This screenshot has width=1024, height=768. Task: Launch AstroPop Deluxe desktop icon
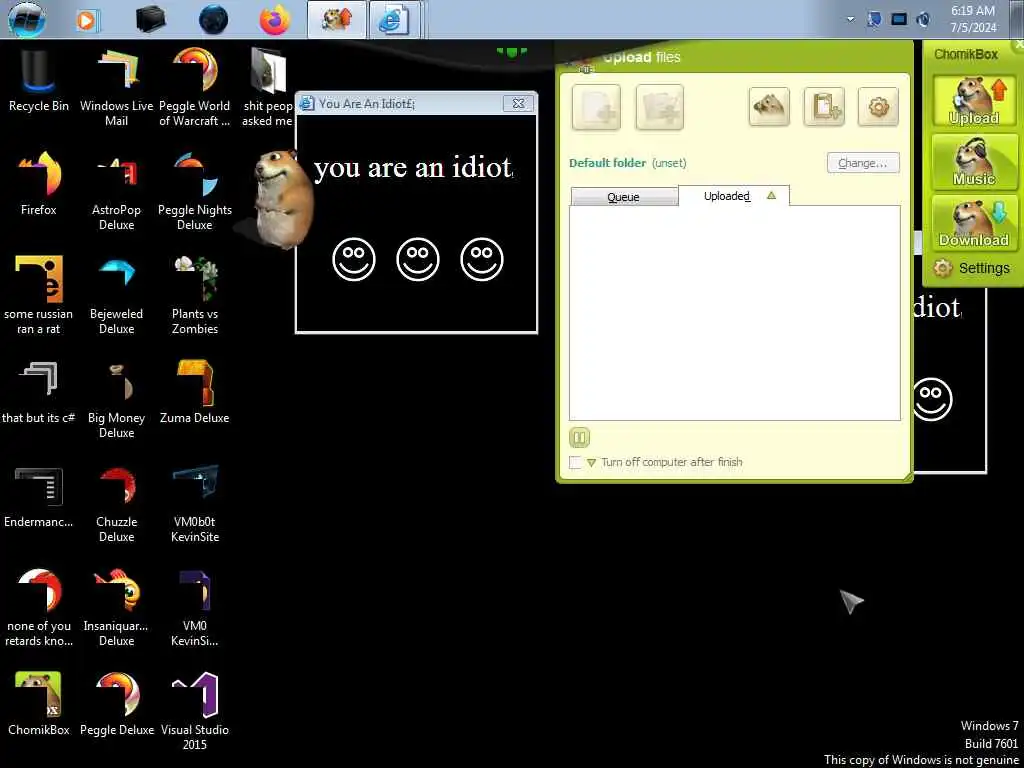pos(116,191)
